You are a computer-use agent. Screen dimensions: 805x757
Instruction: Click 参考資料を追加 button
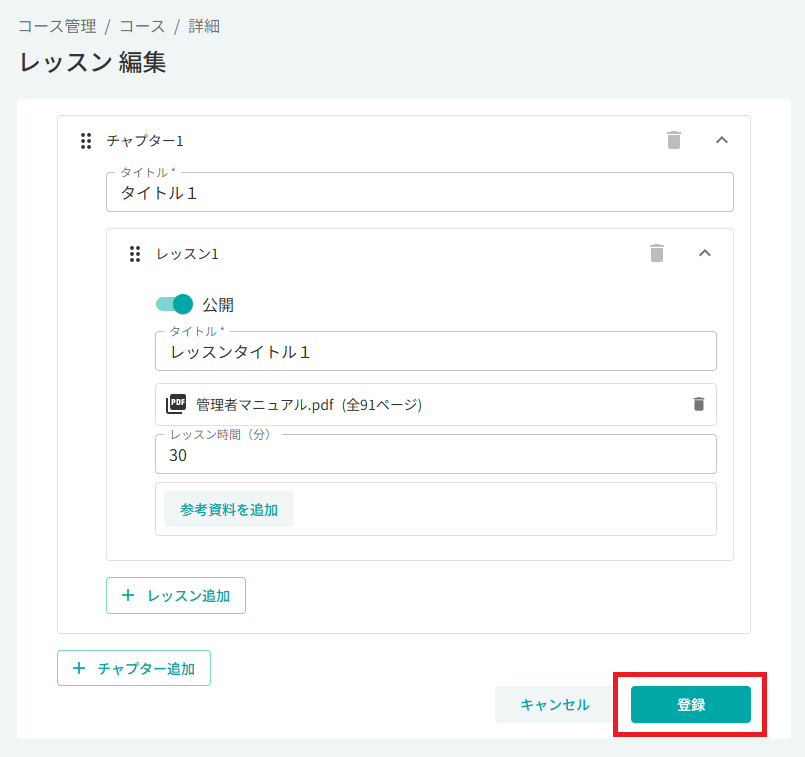point(229,509)
